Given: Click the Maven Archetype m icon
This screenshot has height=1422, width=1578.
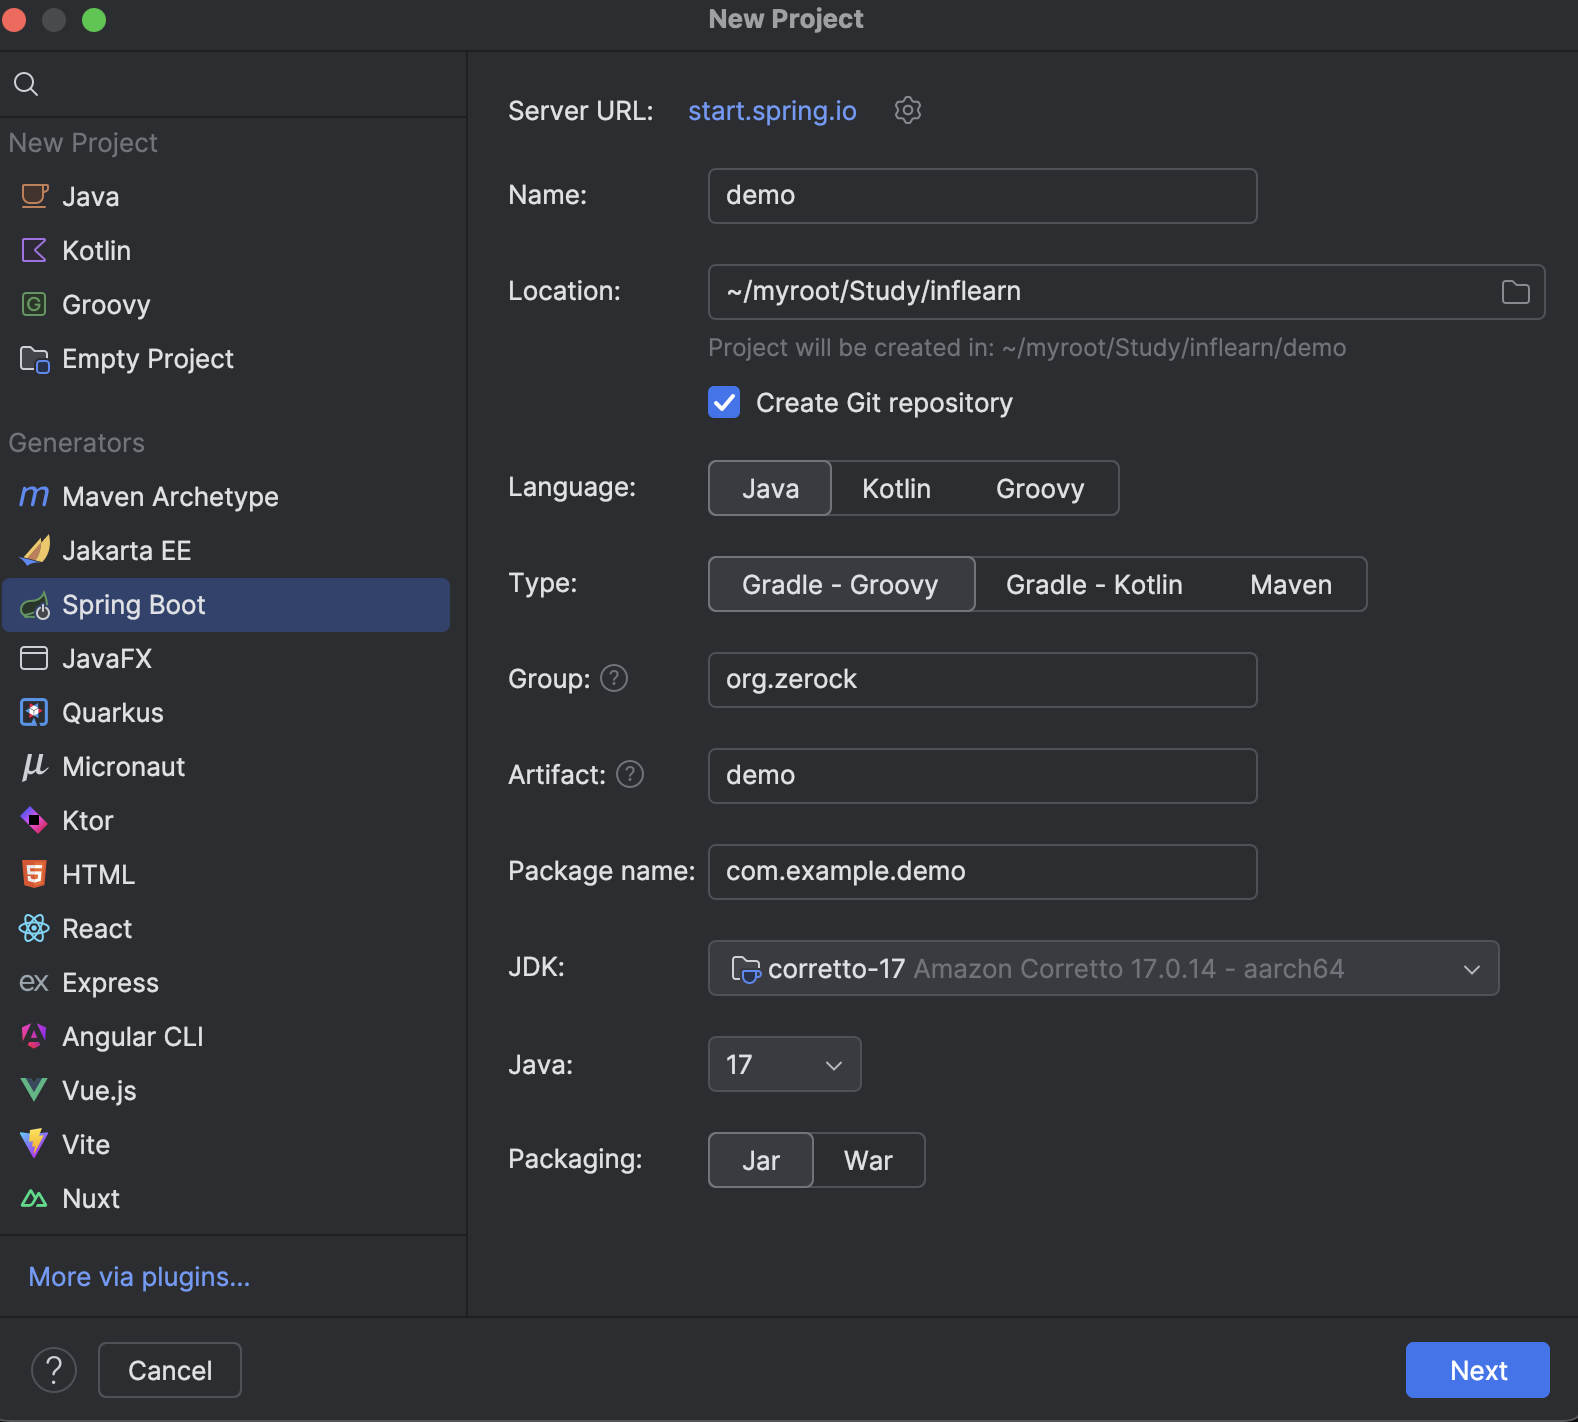Looking at the screenshot, I should (34, 496).
